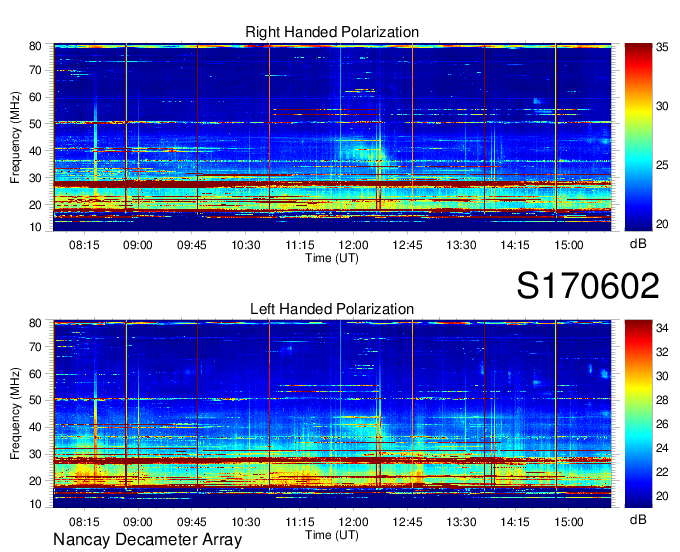Click the dB unit label of Left Handed colorbar

tap(638, 519)
